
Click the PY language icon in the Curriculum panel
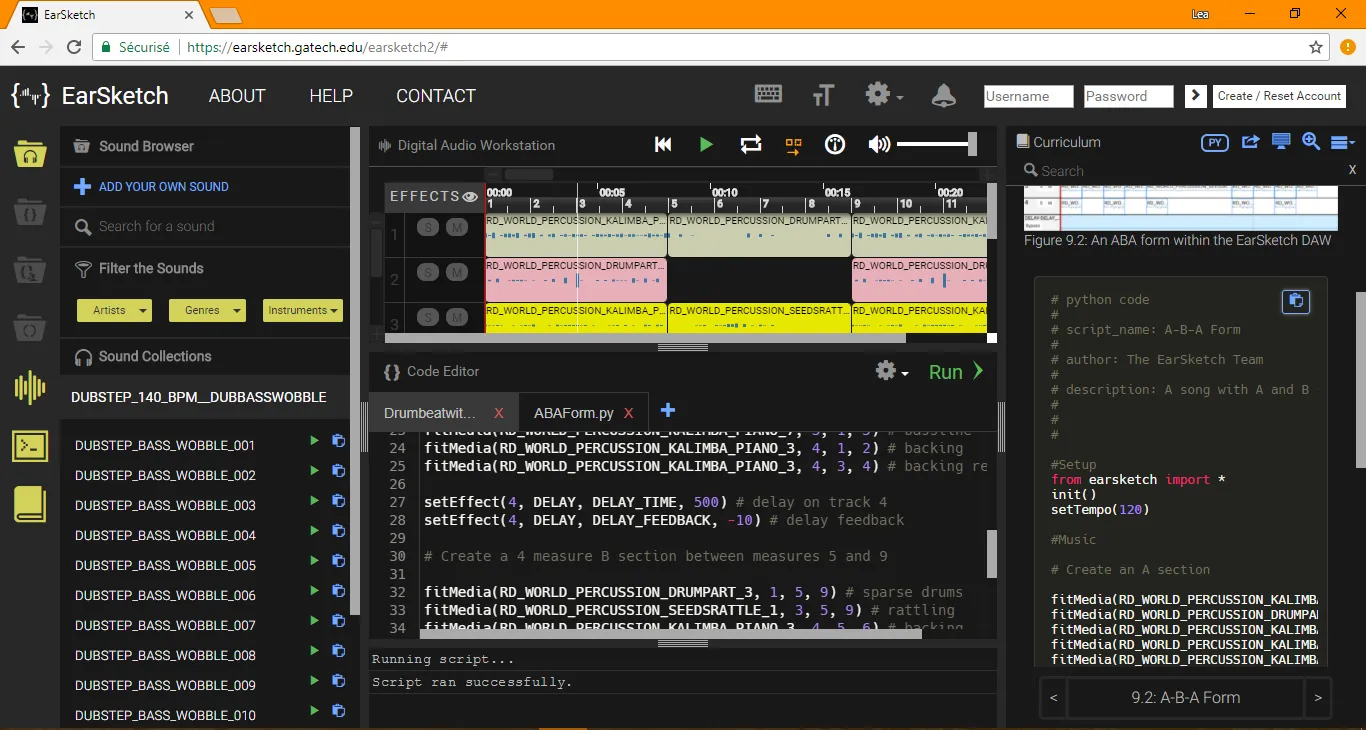click(x=1214, y=142)
